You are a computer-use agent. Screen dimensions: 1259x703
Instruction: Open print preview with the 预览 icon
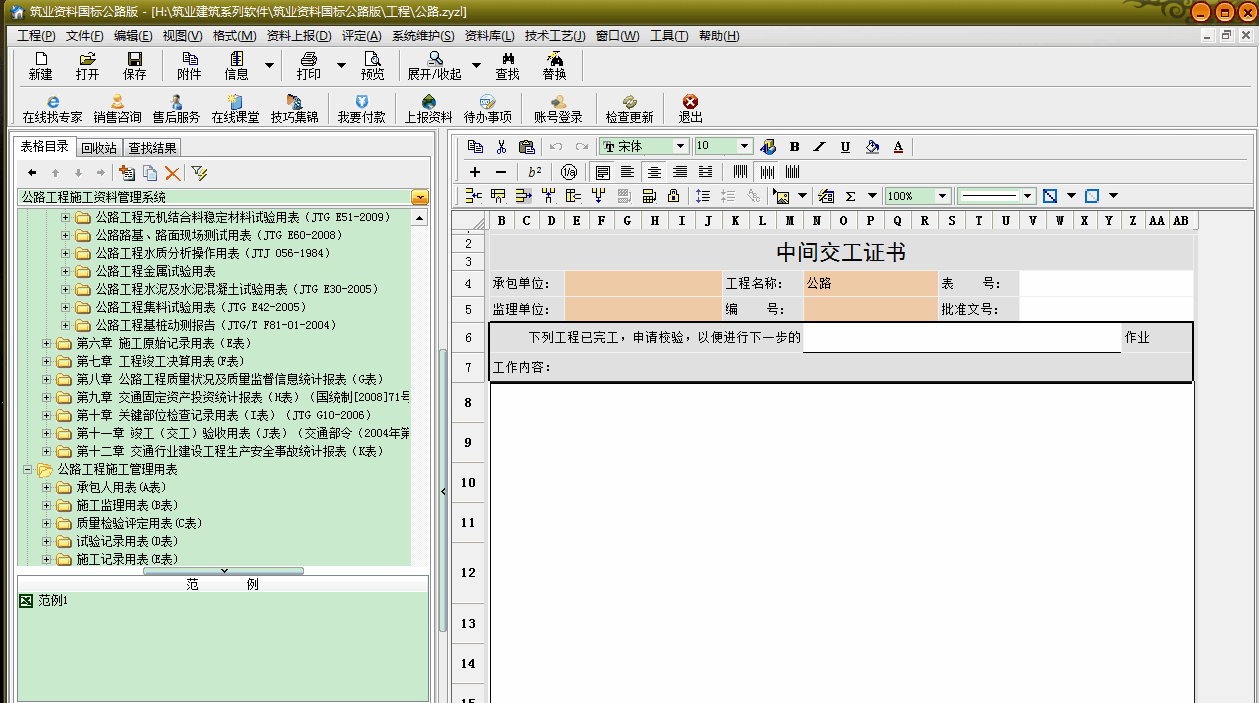pyautogui.click(x=373, y=65)
